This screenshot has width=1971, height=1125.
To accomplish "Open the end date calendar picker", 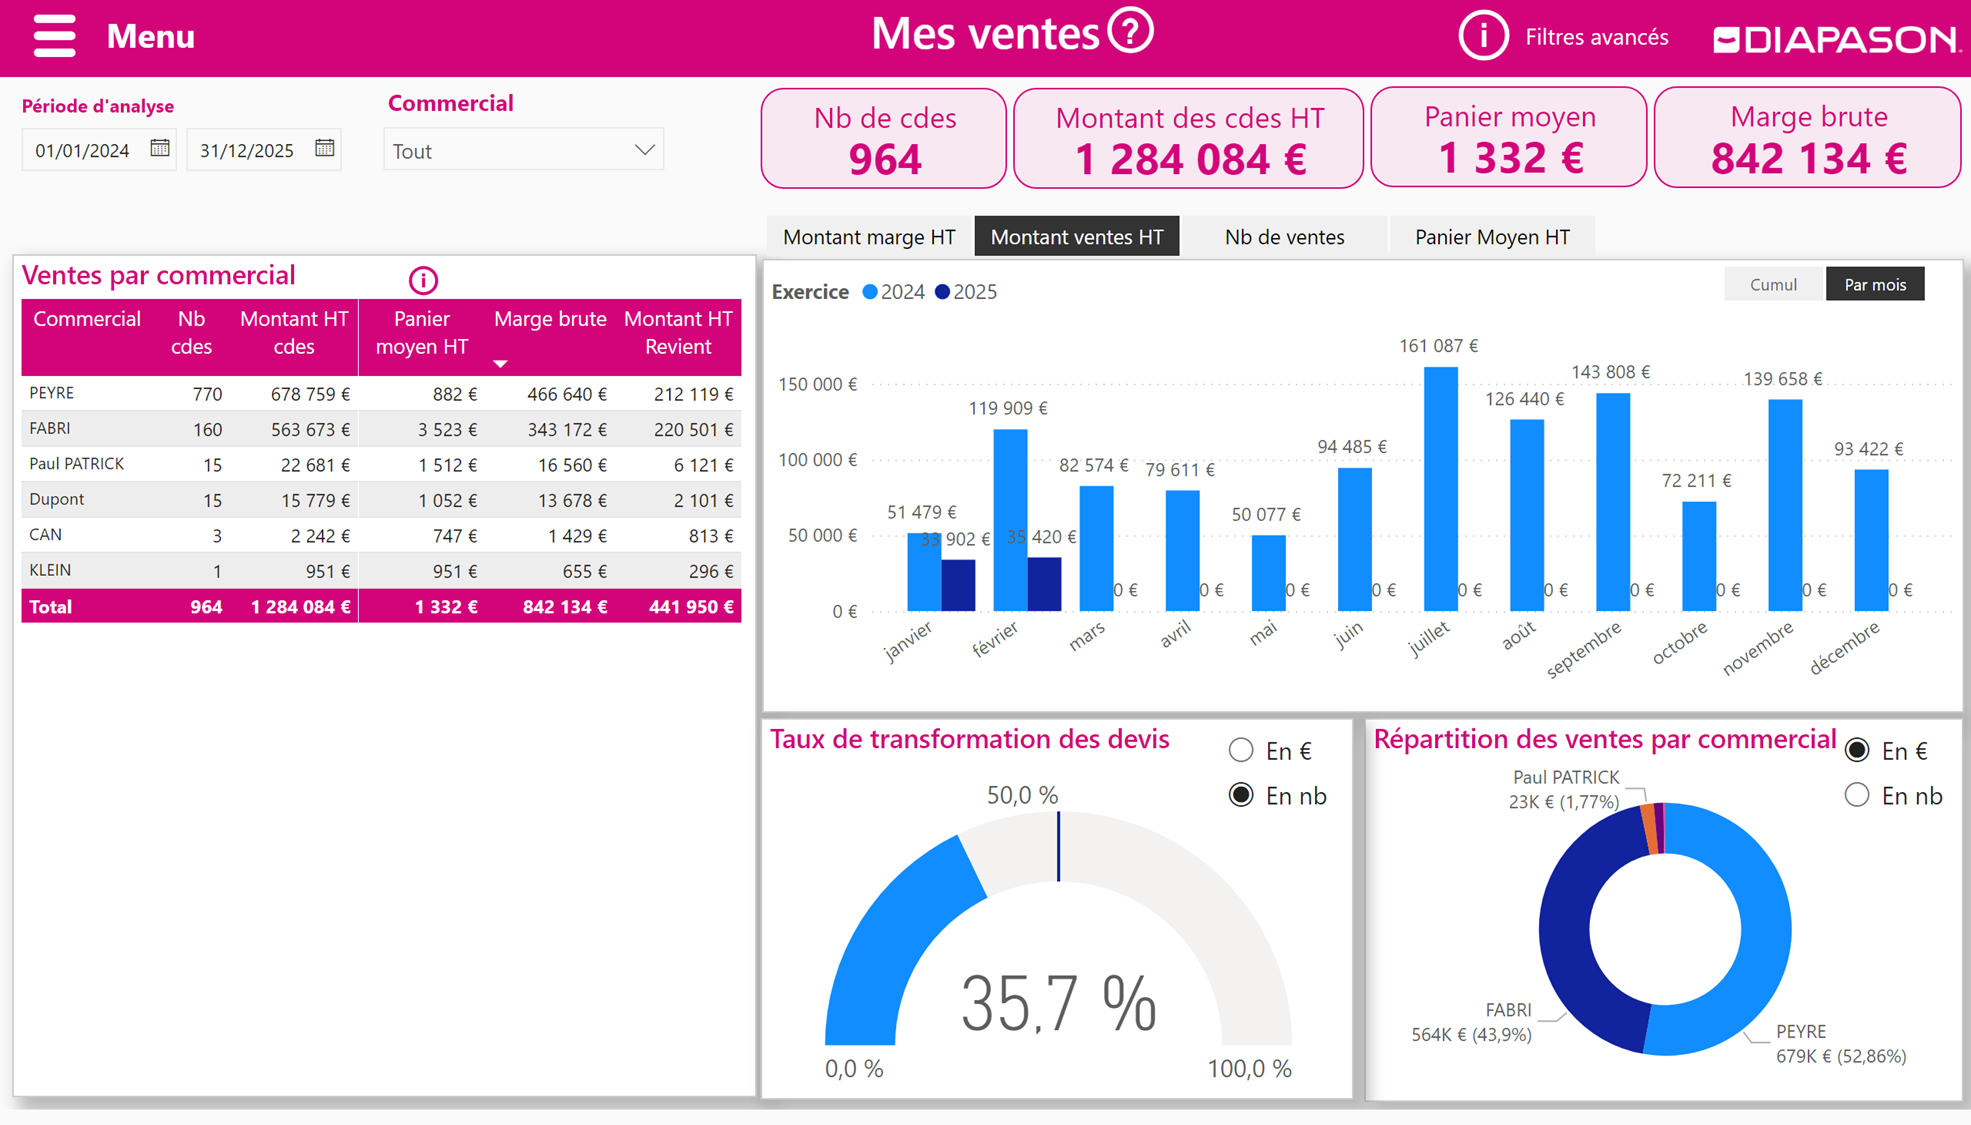I will click(324, 148).
